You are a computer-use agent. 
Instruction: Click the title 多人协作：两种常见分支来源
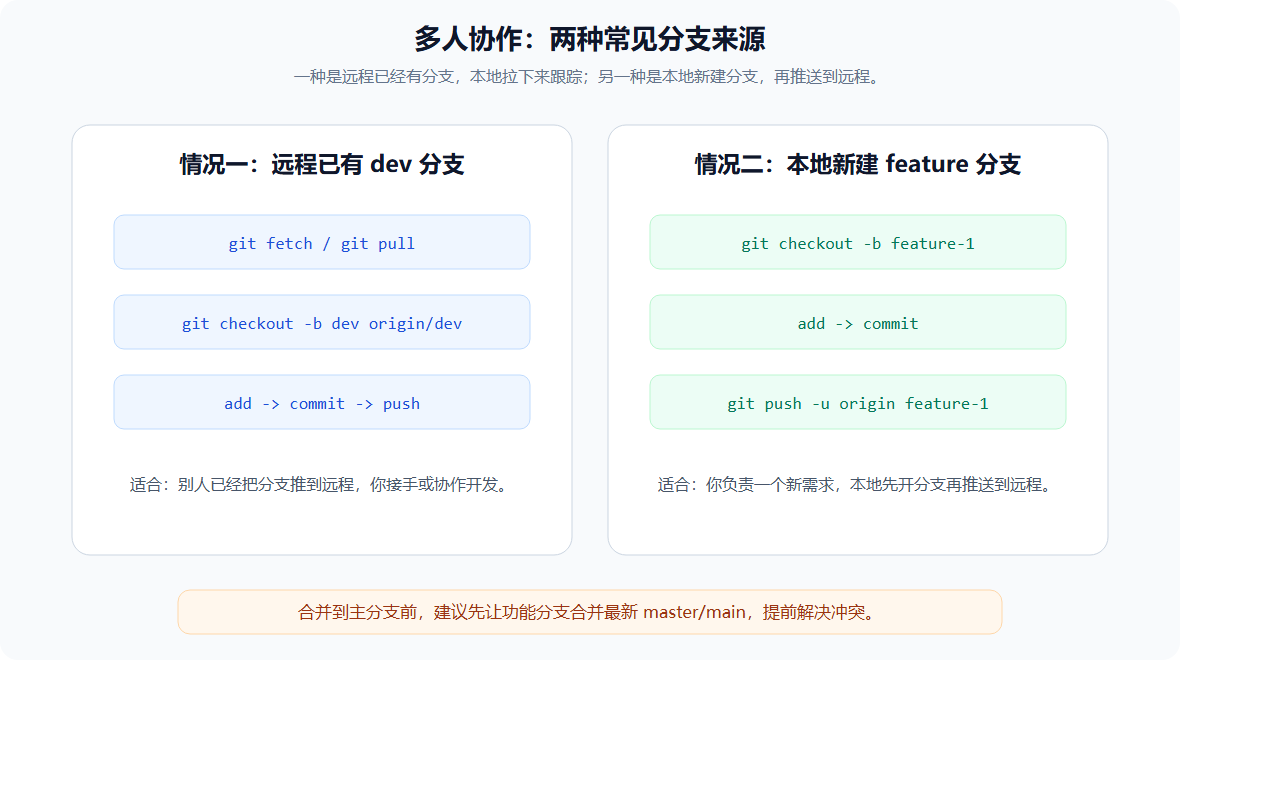coord(590,39)
